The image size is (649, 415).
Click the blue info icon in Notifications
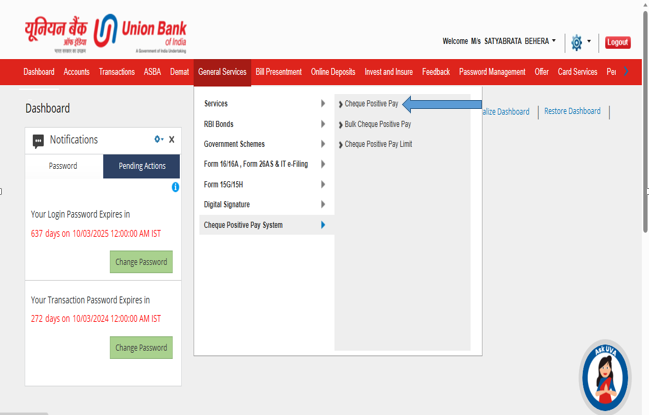[175, 187]
